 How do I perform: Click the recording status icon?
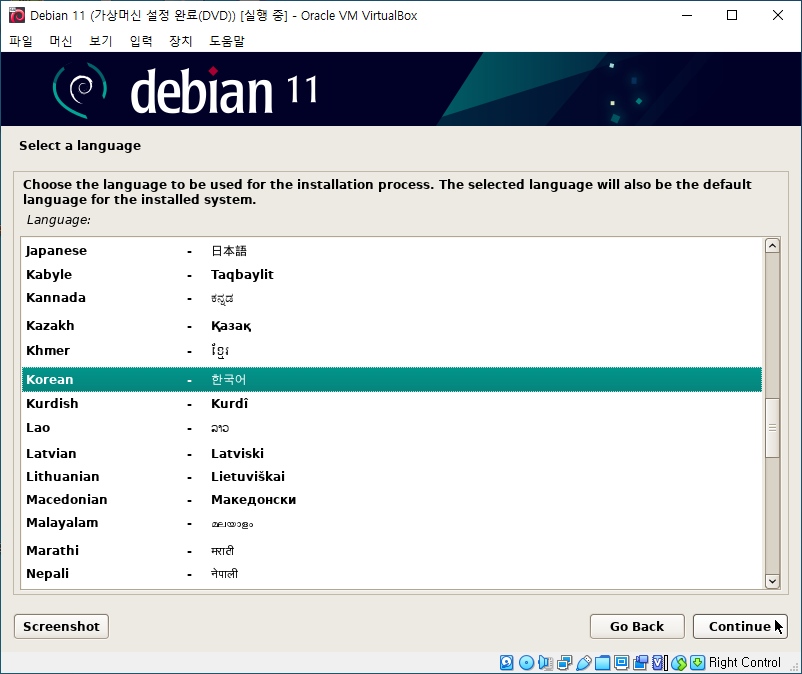pyautogui.click(x=640, y=663)
